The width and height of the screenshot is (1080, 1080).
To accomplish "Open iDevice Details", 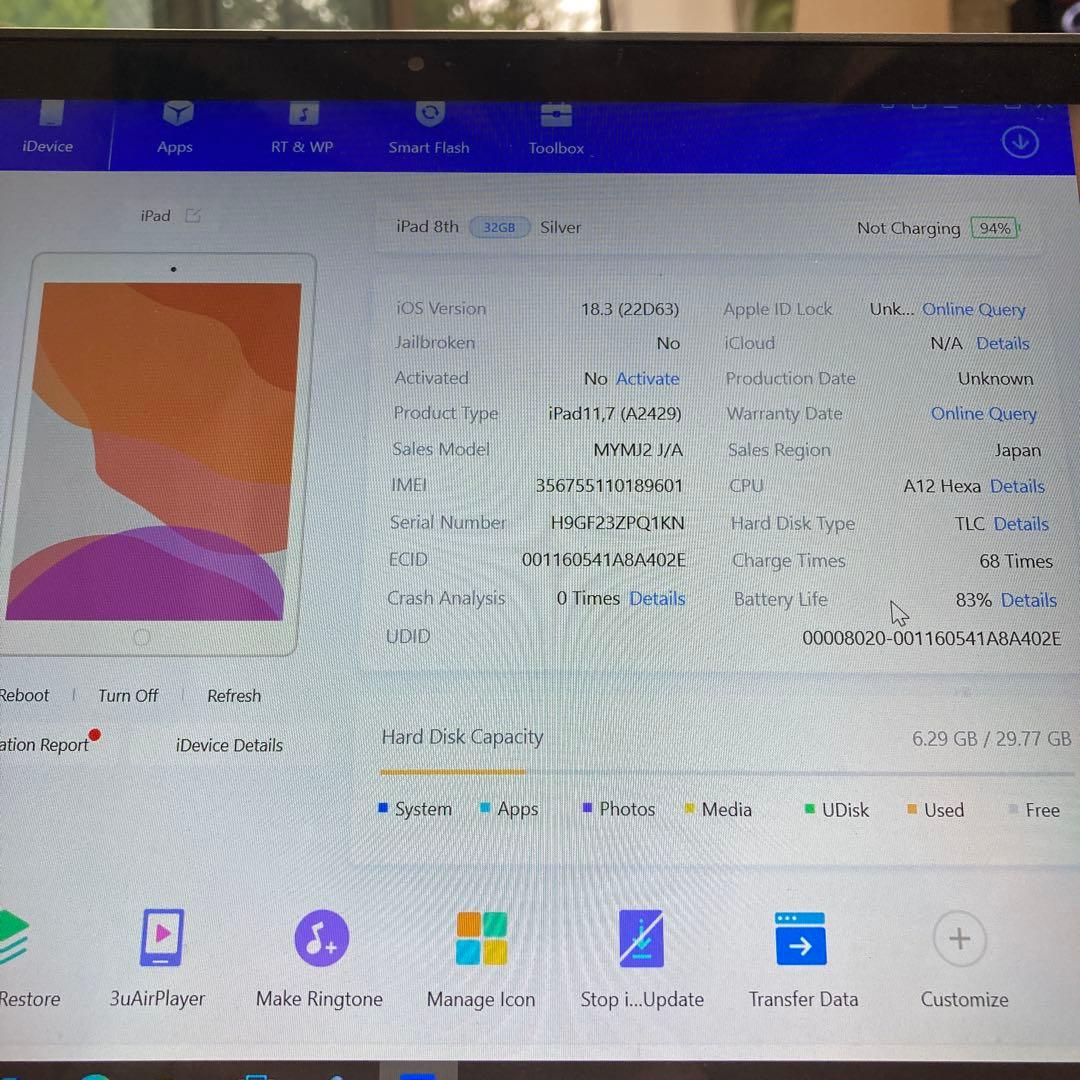I will (x=228, y=745).
